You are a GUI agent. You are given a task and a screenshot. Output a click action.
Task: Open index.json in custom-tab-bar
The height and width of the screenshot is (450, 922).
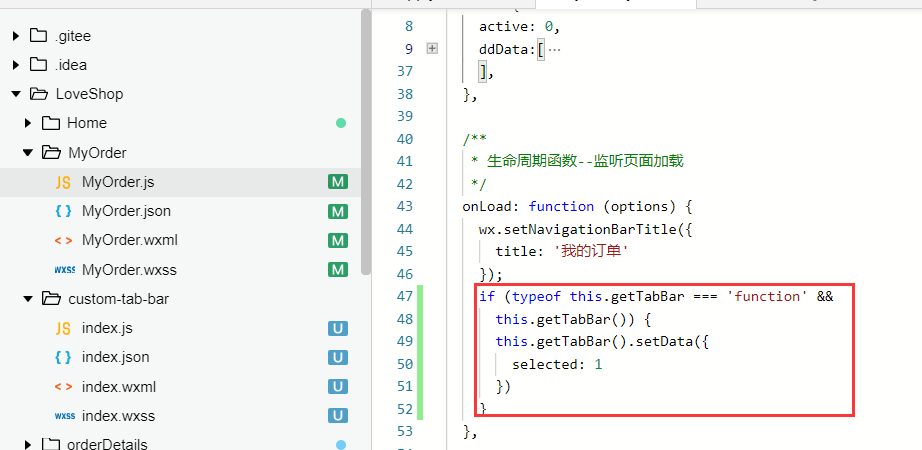(x=115, y=357)
